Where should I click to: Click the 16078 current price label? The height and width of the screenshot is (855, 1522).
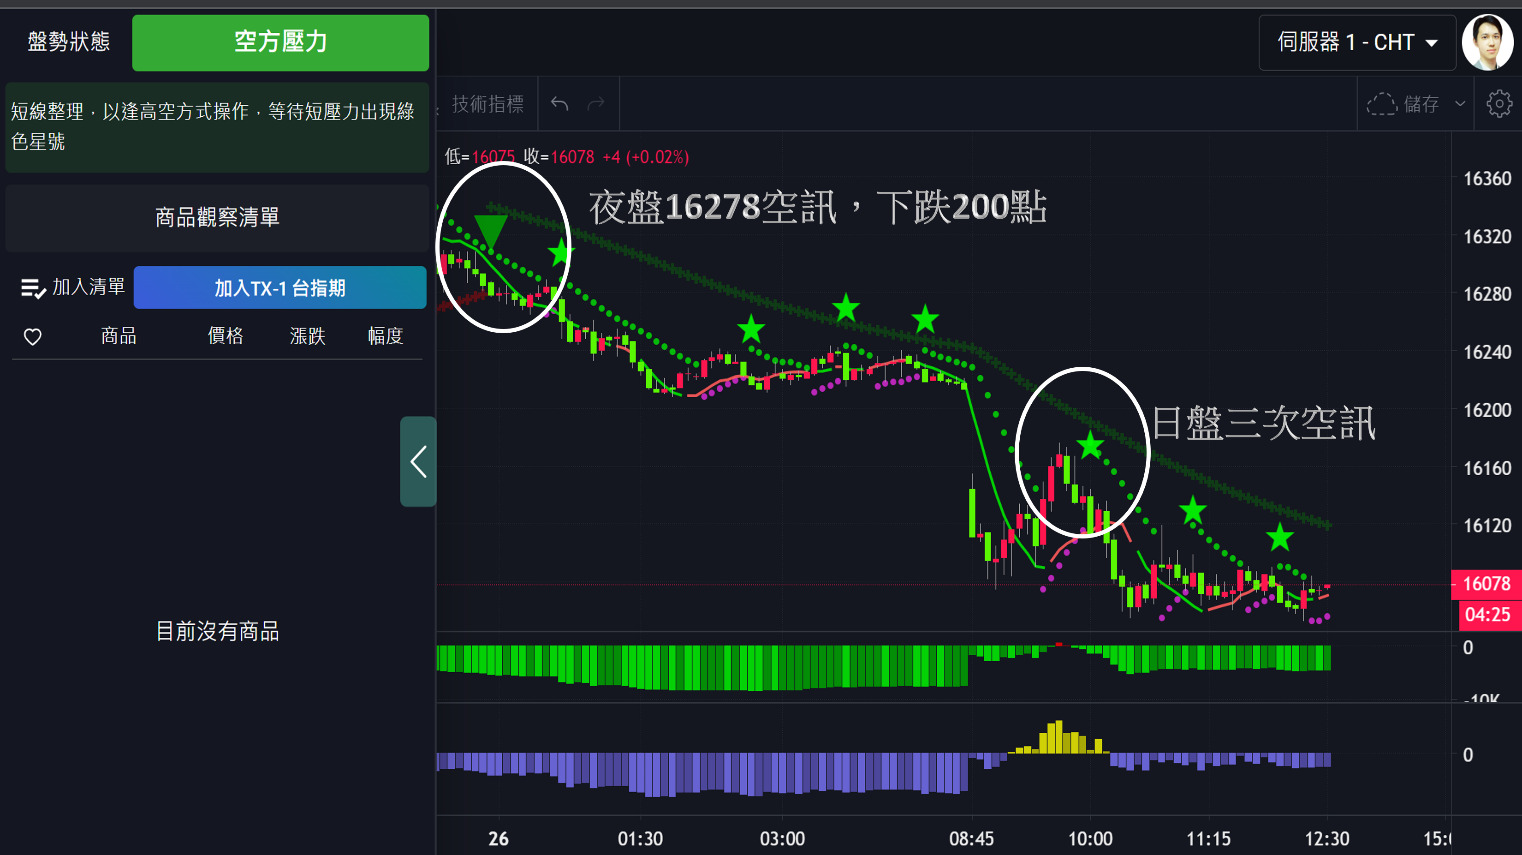(1486, 584)
